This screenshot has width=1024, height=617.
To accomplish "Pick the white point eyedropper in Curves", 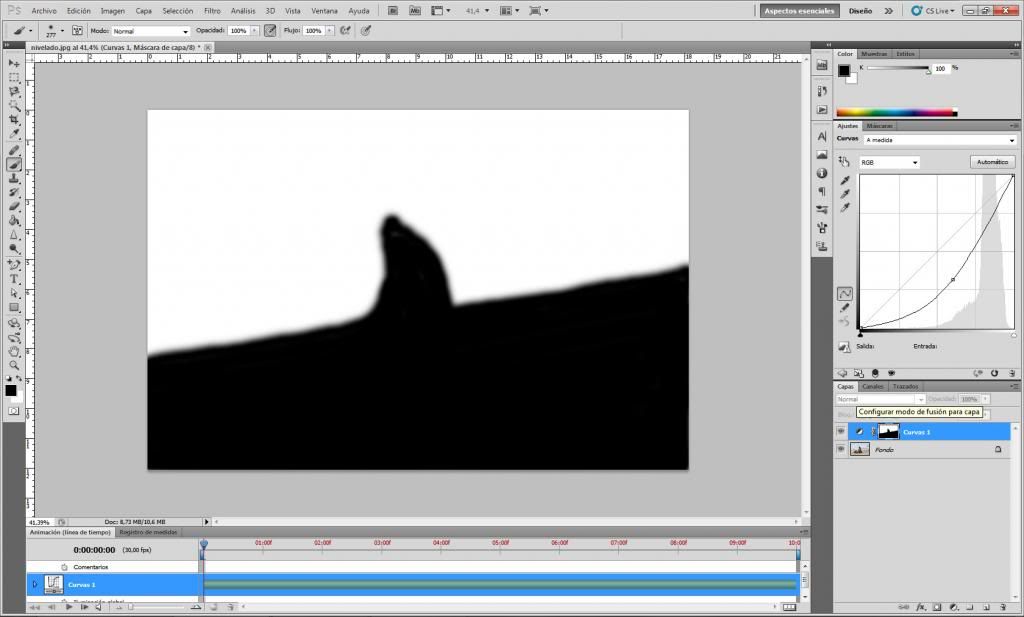I will tap(845, 208).
